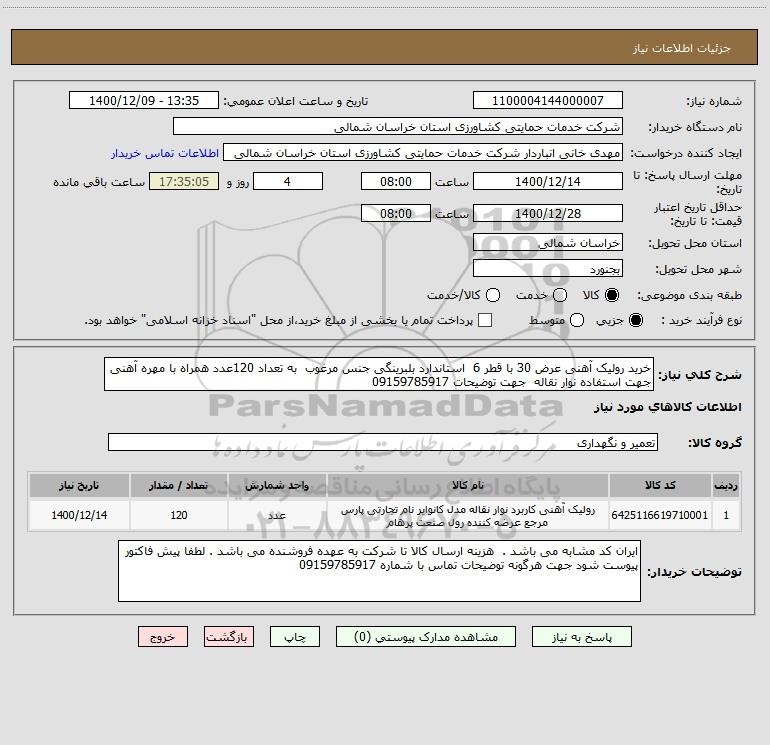
Task: Click the remaining days field showing 4
Action: 288,181
